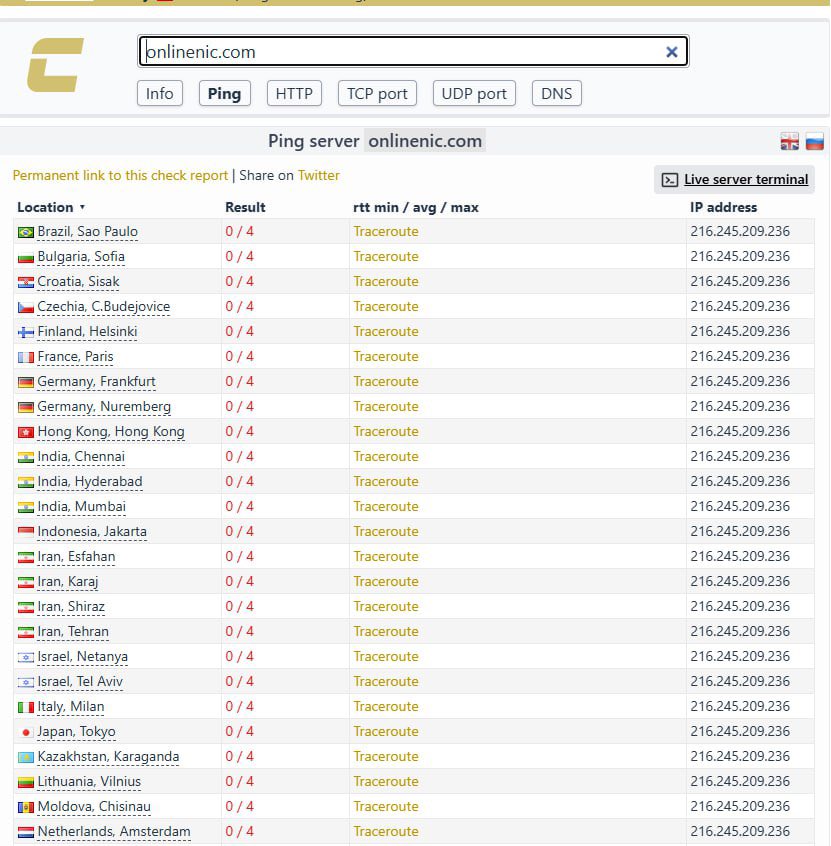Click the Lithuania, Vilnius location name
Viewport: 831px width, 846px height.
[89, 782]
